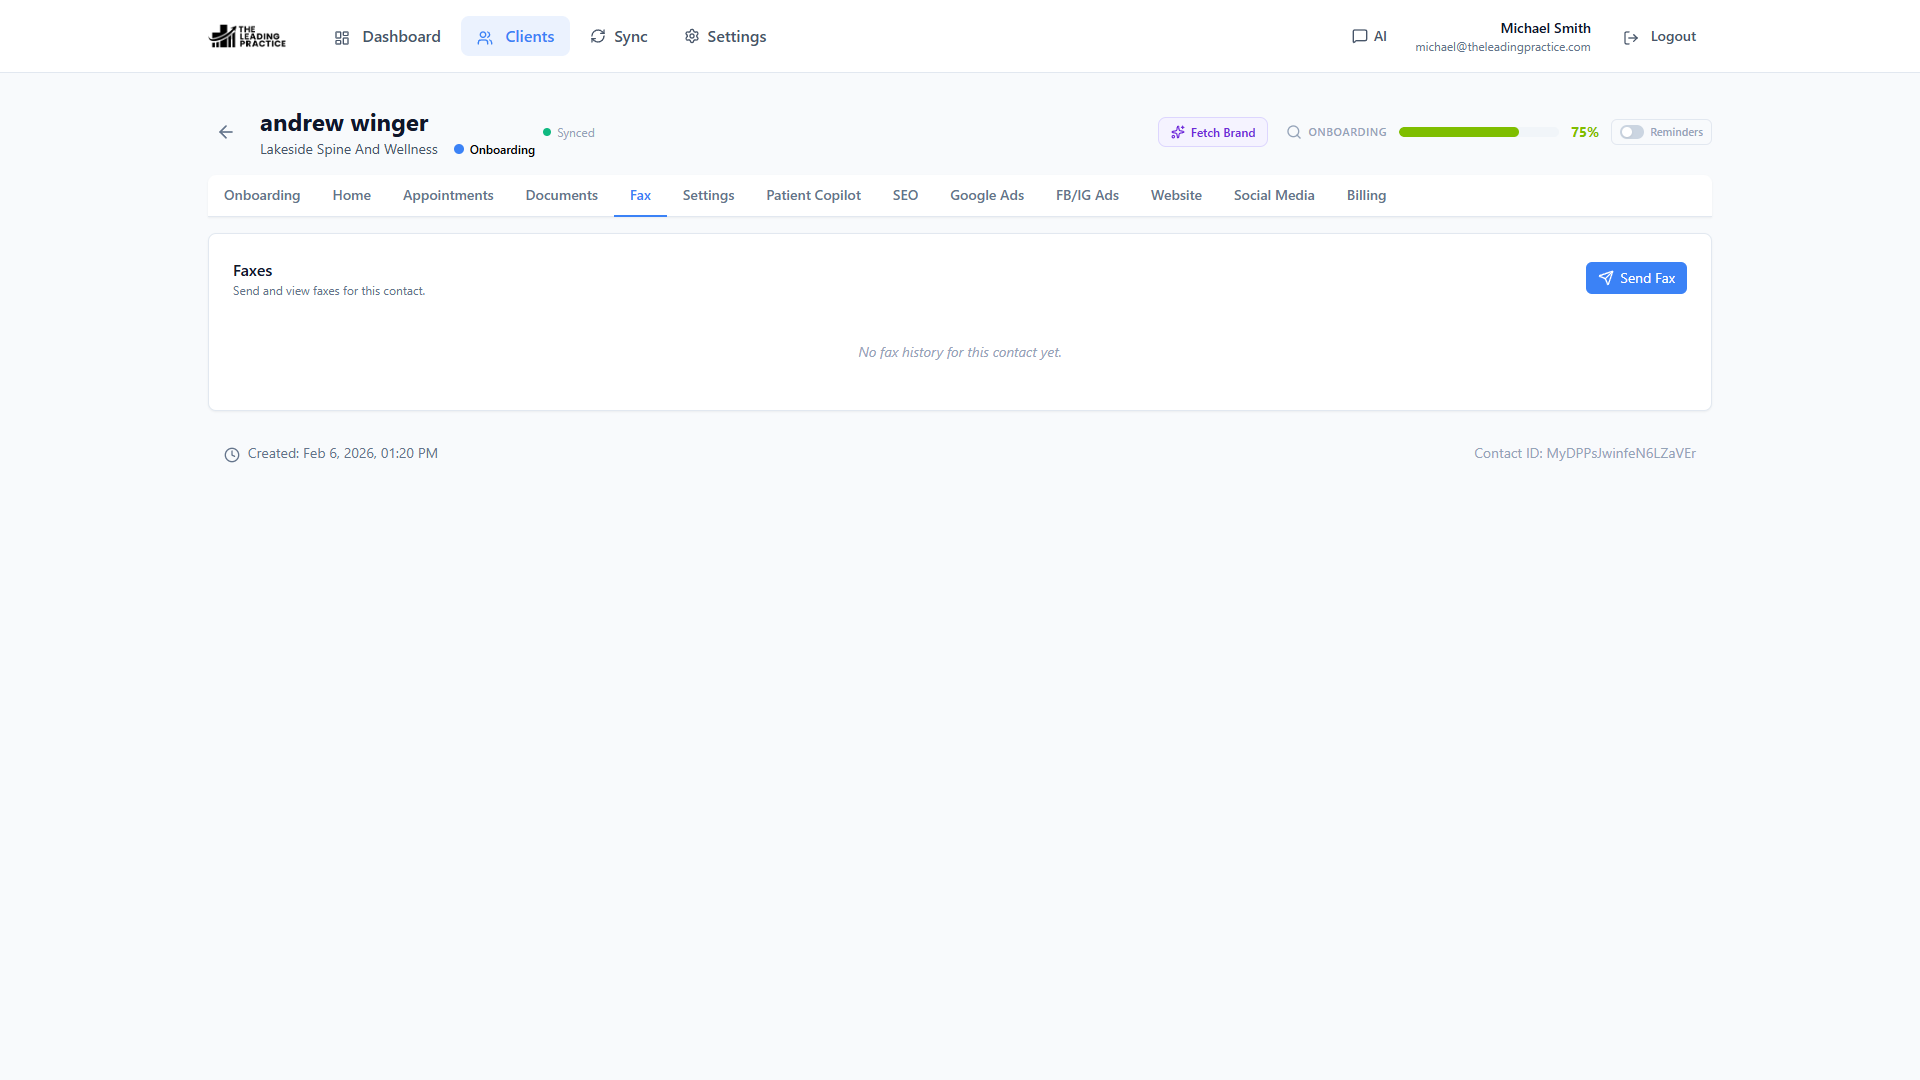Toggle the Reminders switch
The height and width of the screenshot is (1080, 1920).
[x=1632, y=132]
